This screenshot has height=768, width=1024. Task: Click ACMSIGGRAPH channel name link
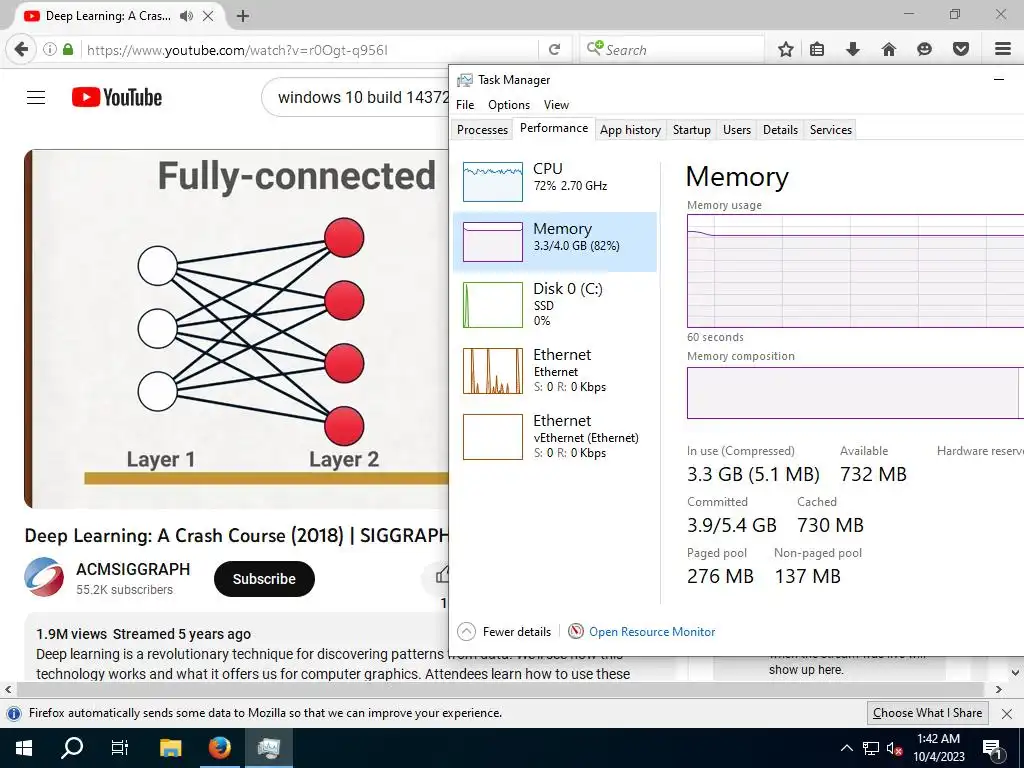click(x=133, y=569)
